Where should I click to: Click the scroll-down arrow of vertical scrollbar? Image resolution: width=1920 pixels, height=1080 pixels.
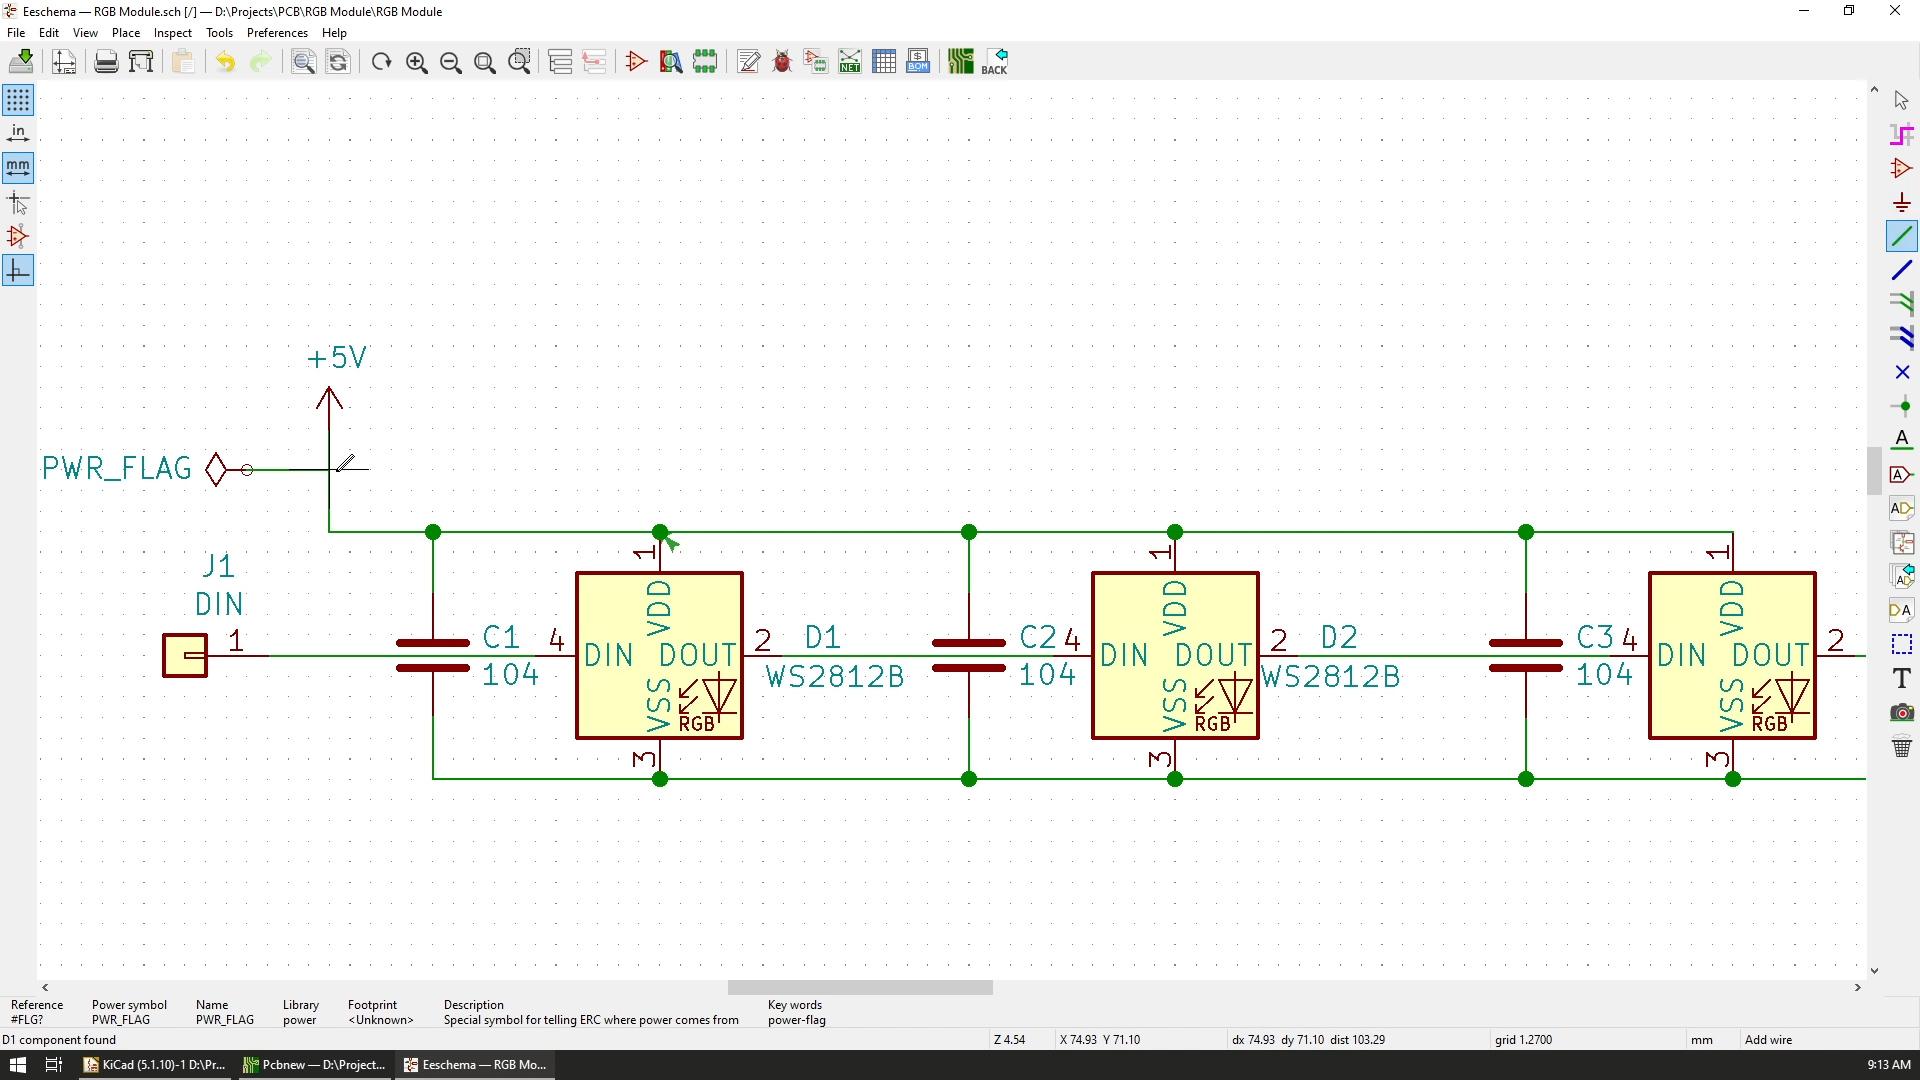pyautogui.click(x=1874, y=970)
